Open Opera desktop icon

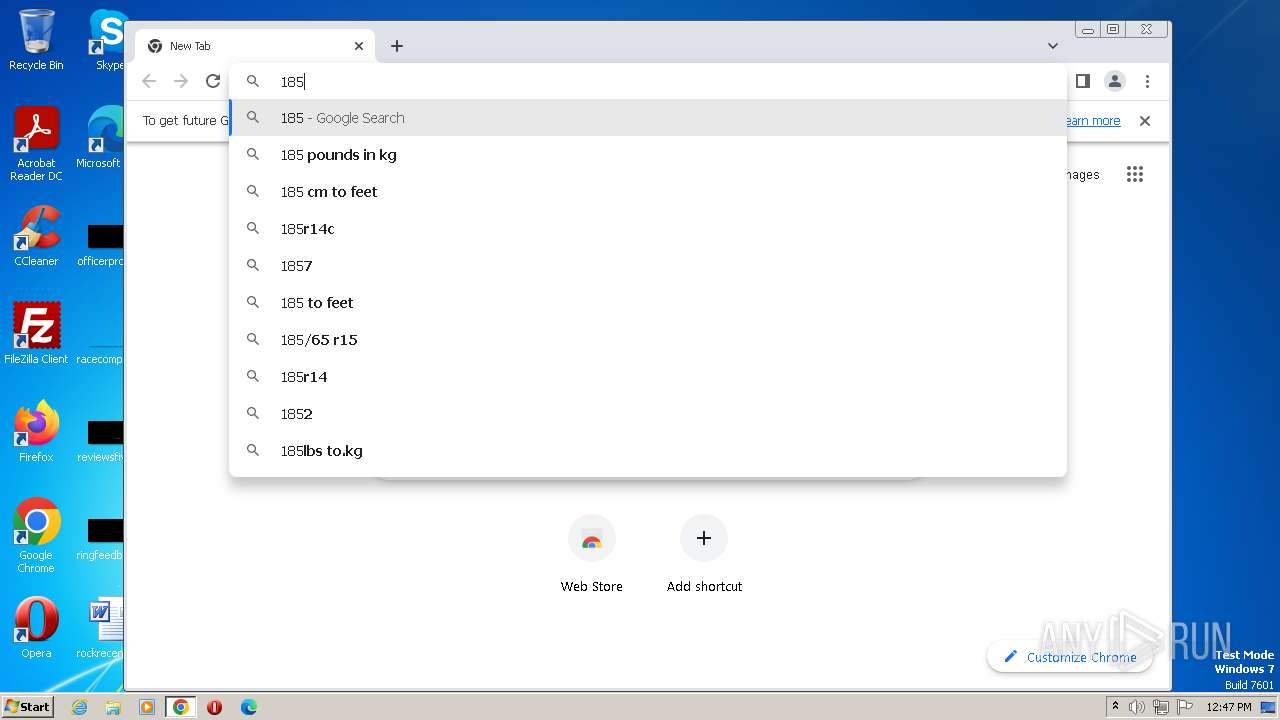[x=36, y=628]
